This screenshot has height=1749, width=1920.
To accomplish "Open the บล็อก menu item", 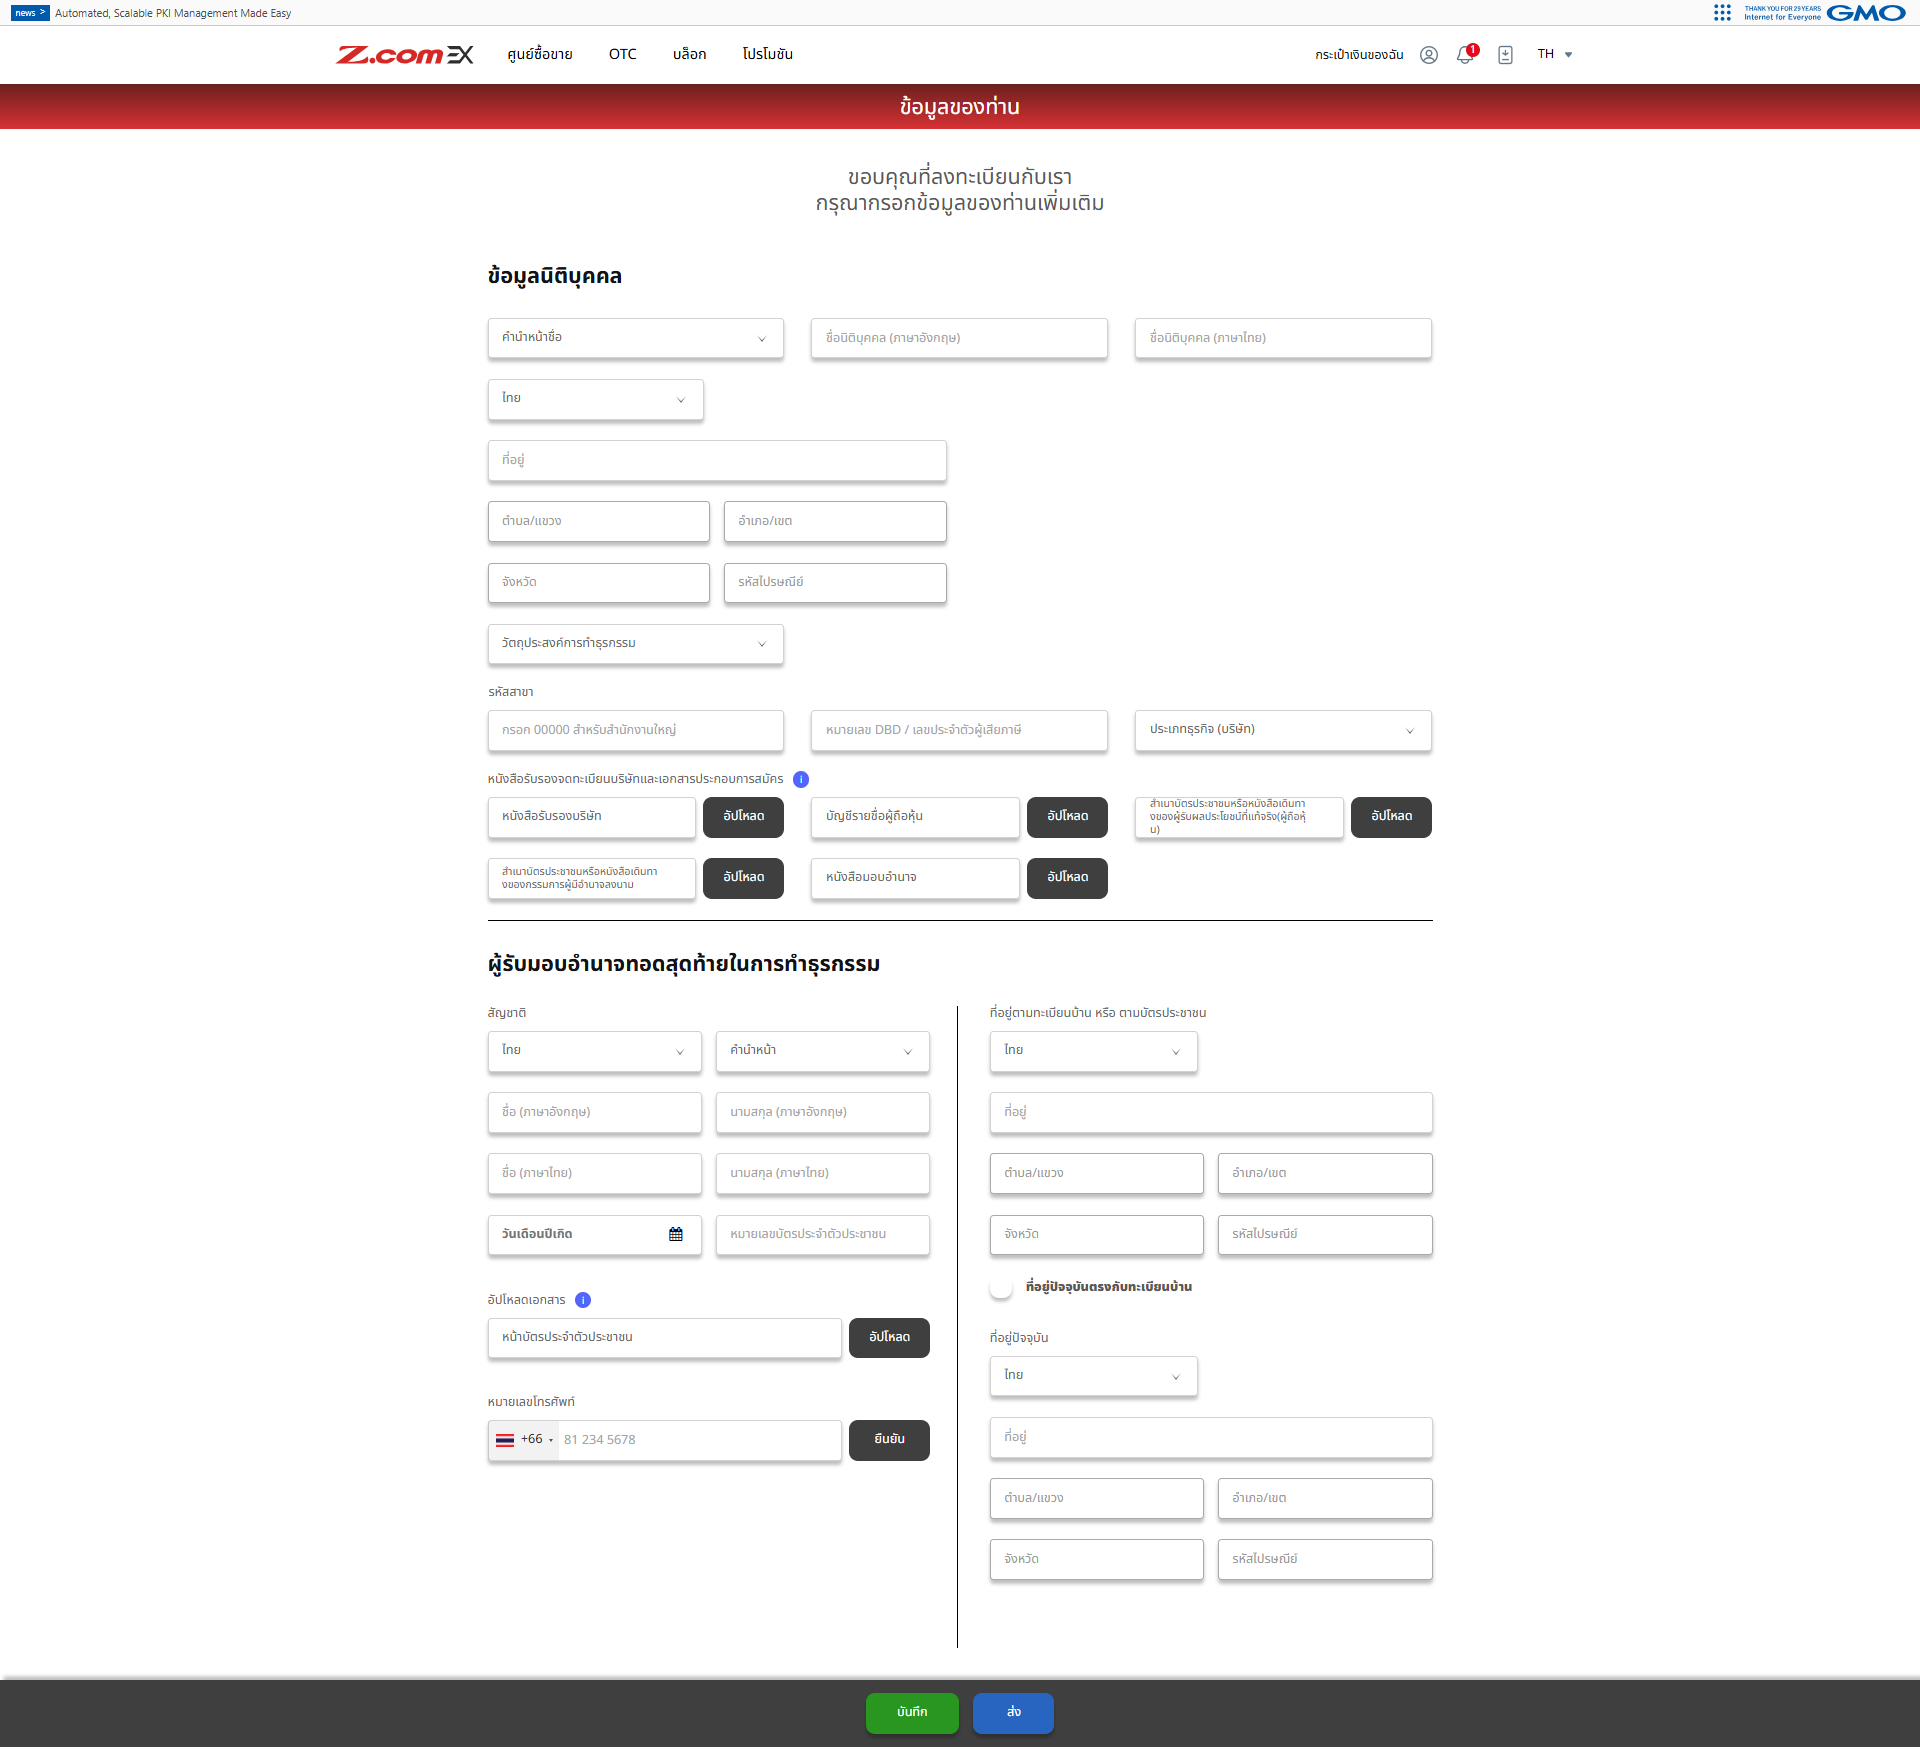I will pyautogui.click(x=689, y=54).
